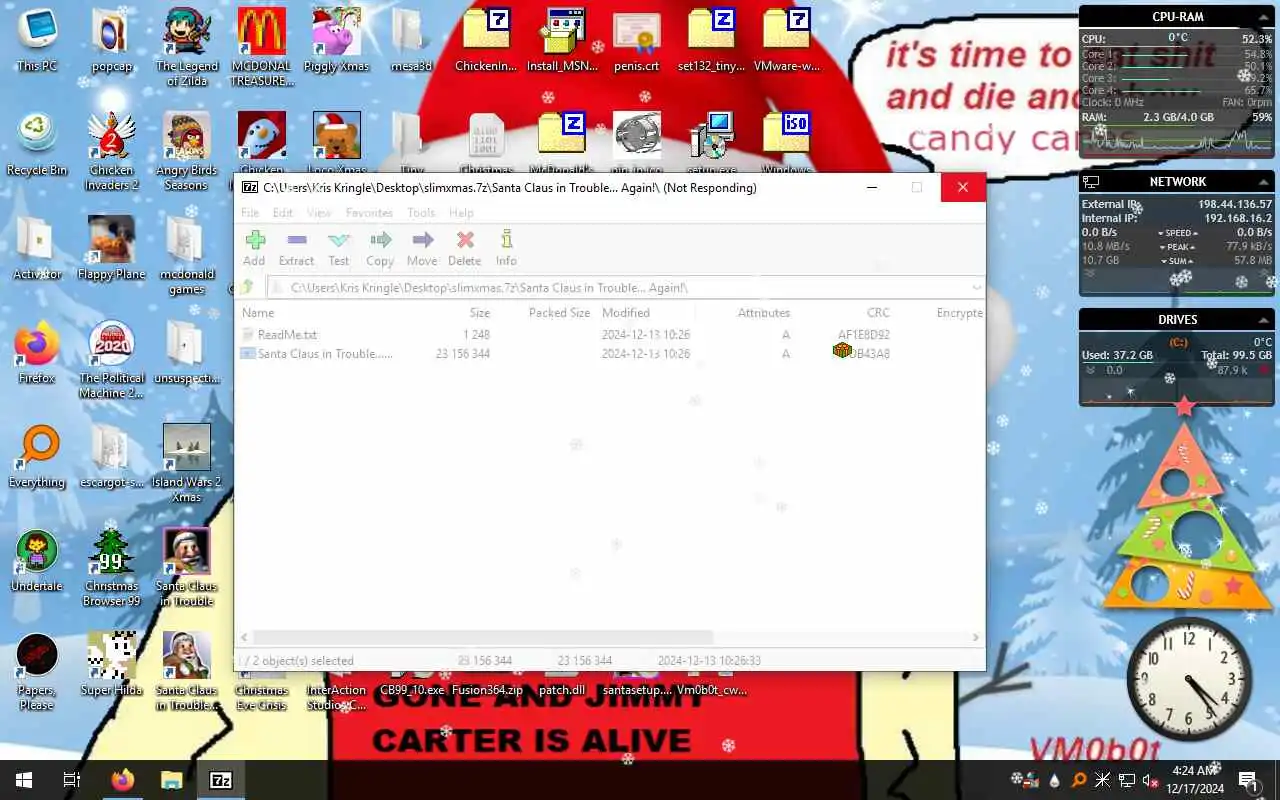
Task: Select Undertale desktop shortcut
Action: coord(37,561)
